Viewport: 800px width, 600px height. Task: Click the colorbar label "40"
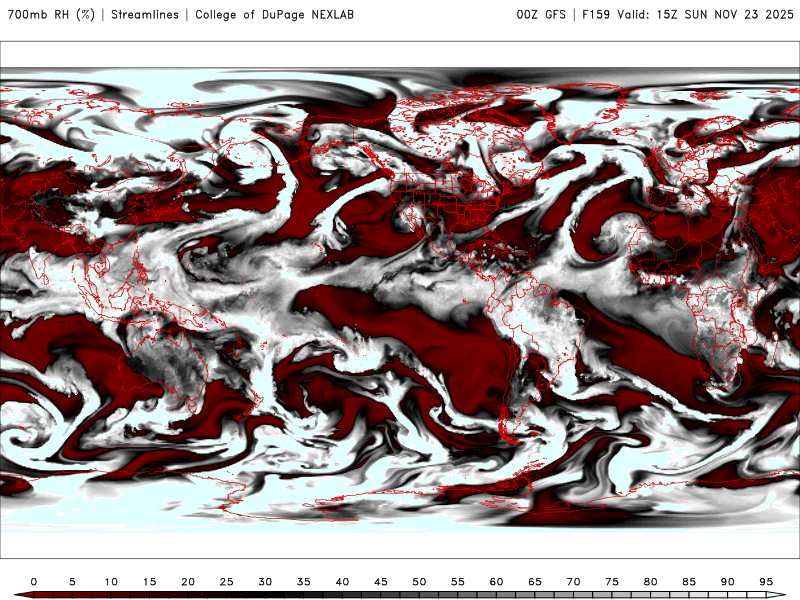[x=342, y=582]
